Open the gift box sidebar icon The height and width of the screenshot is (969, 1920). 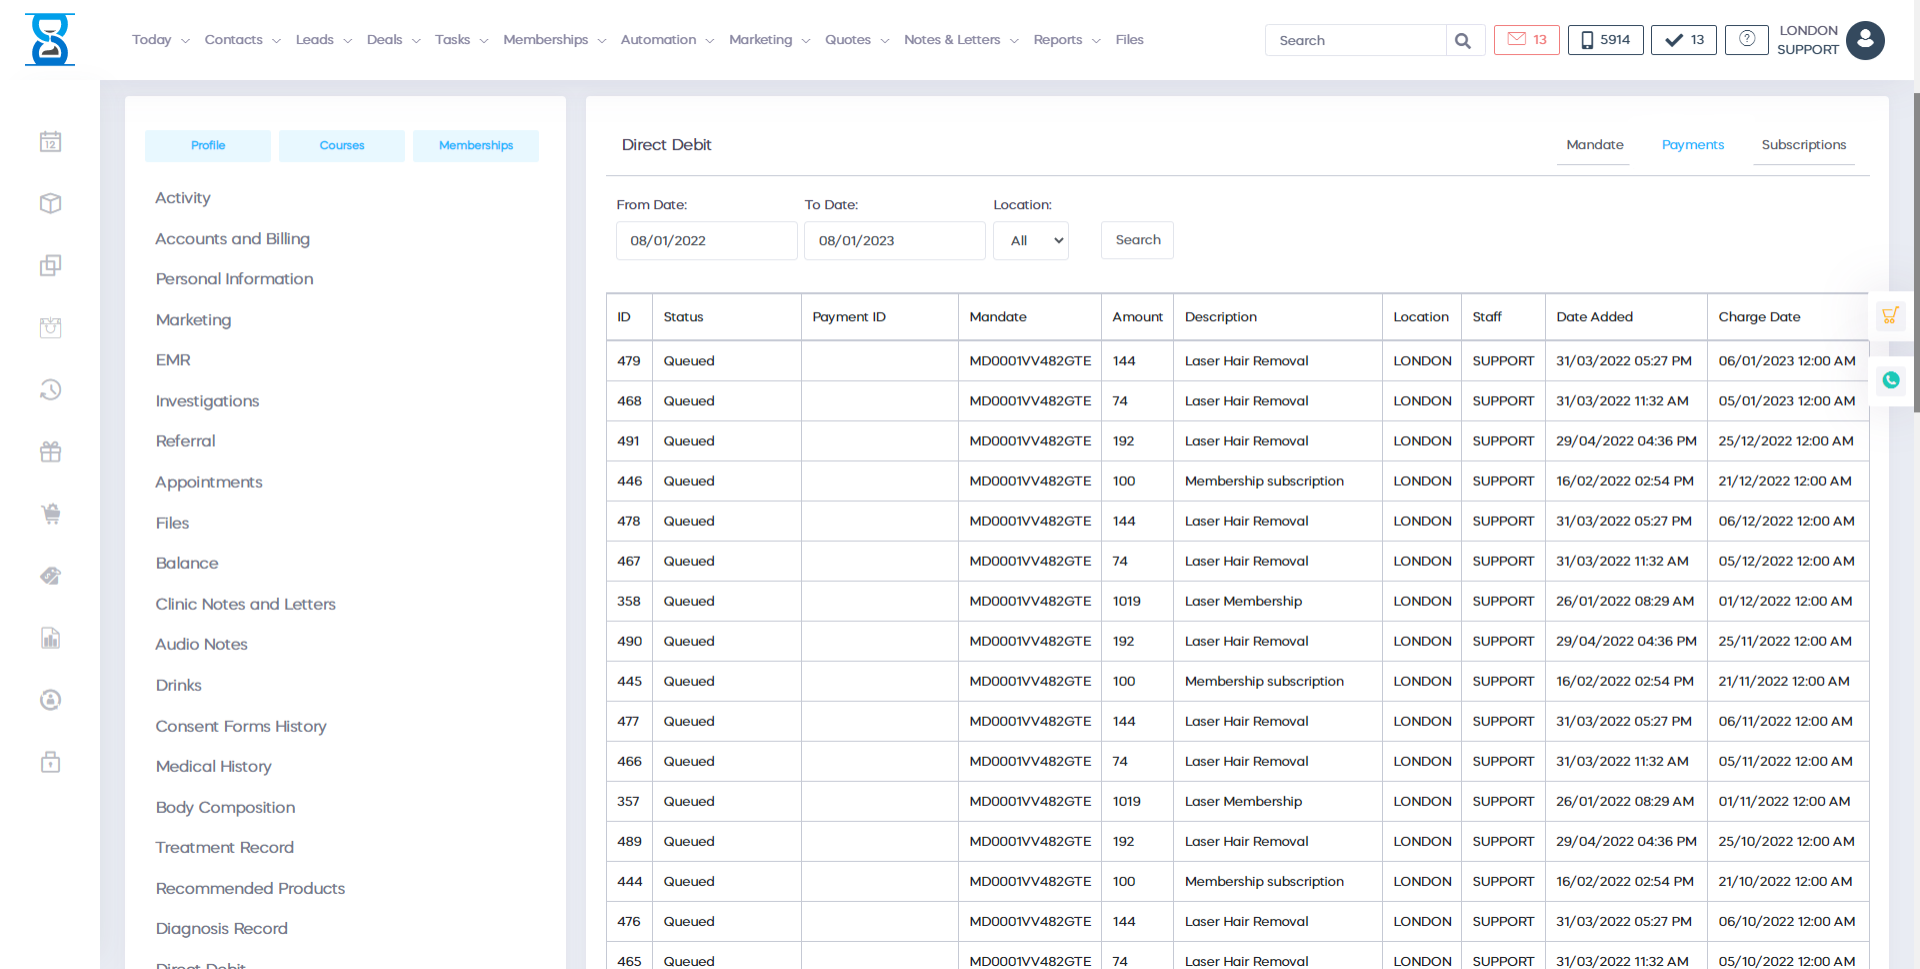50,452
